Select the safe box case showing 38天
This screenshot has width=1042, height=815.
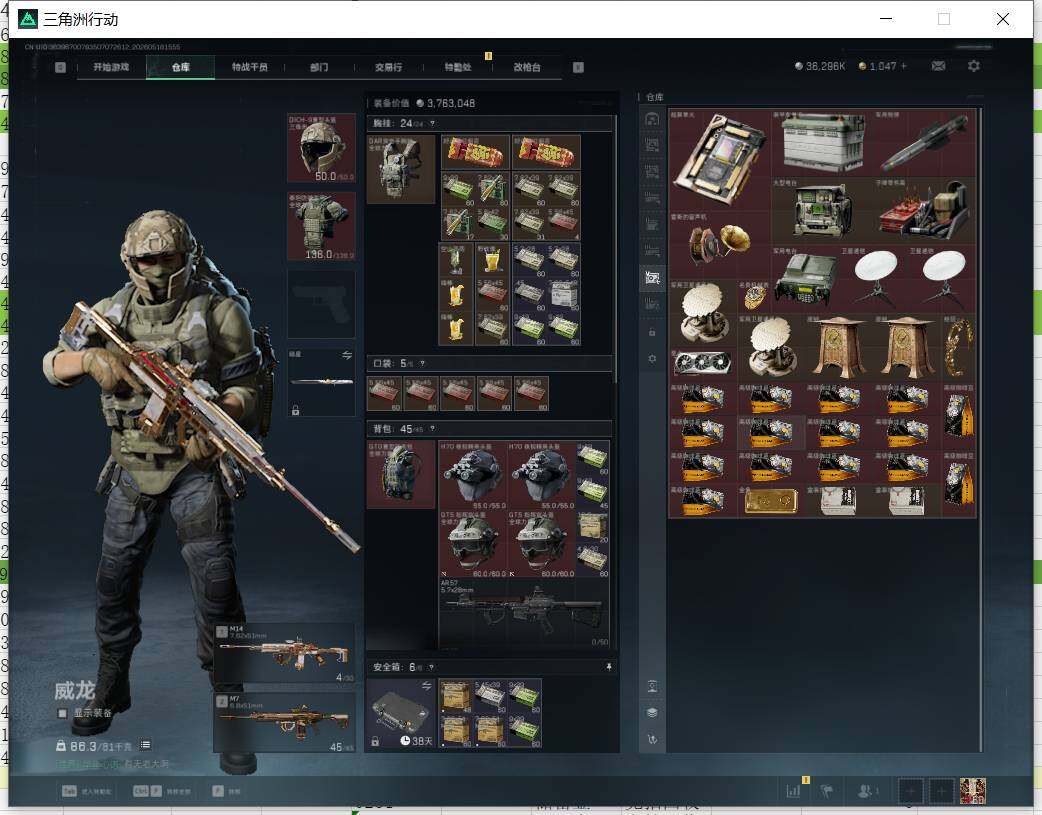point(401,713)
